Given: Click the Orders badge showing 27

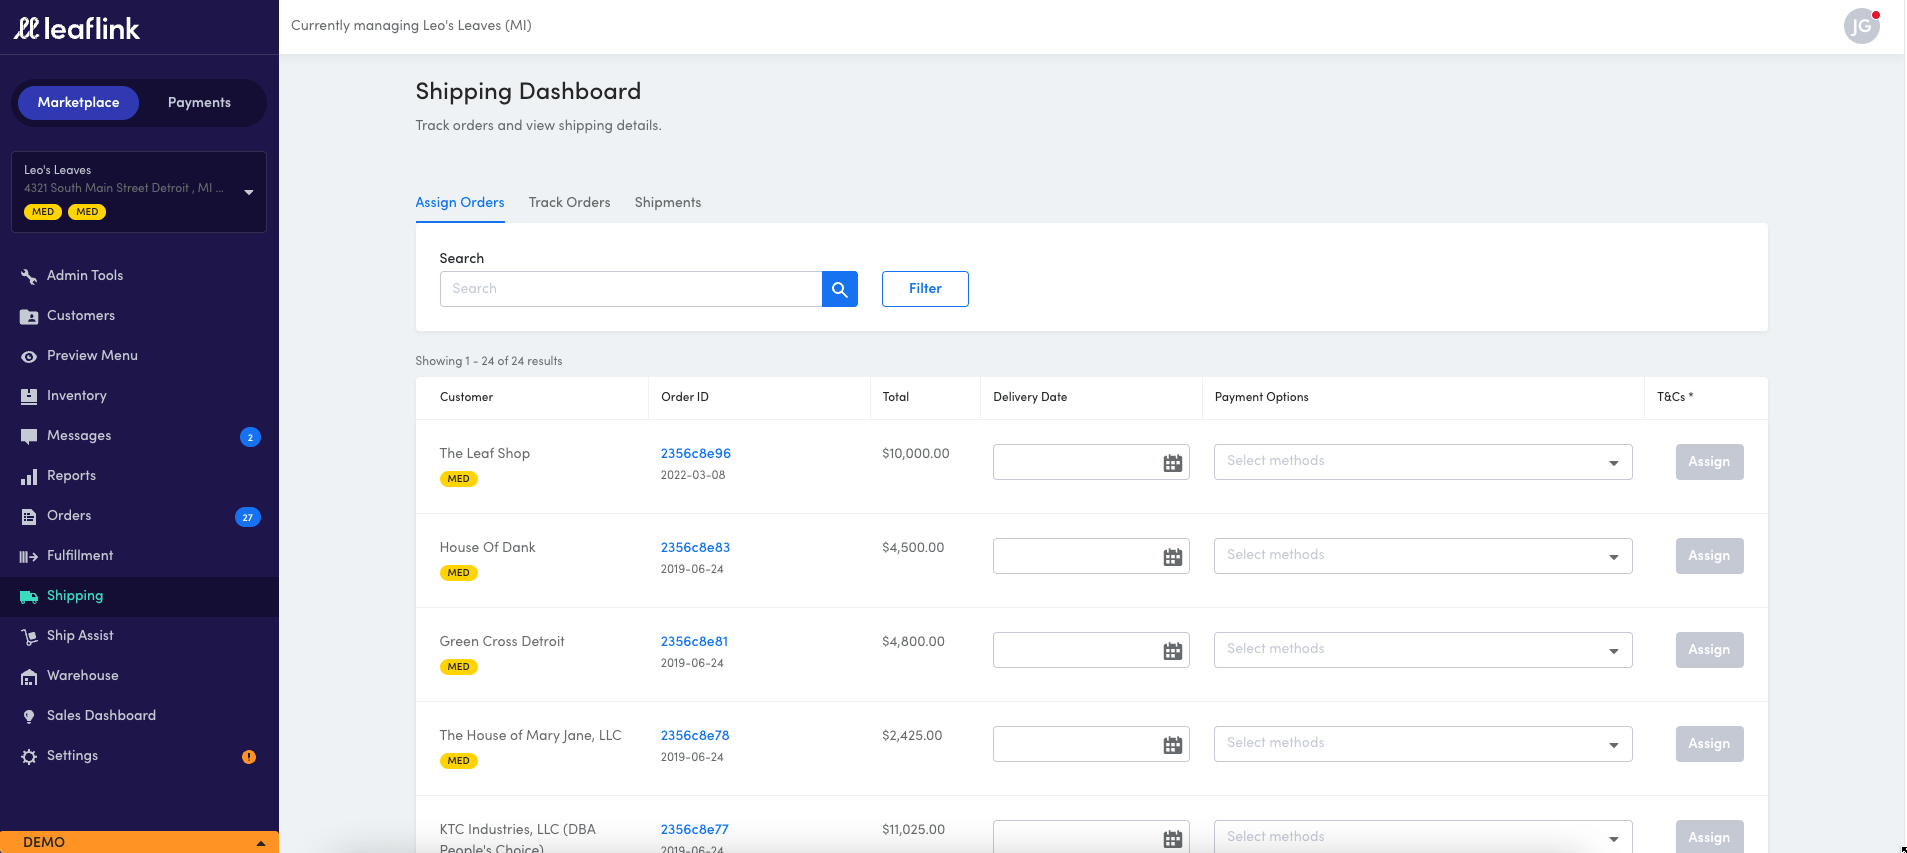Looking at the screenshot, I should tap(248, 517).
